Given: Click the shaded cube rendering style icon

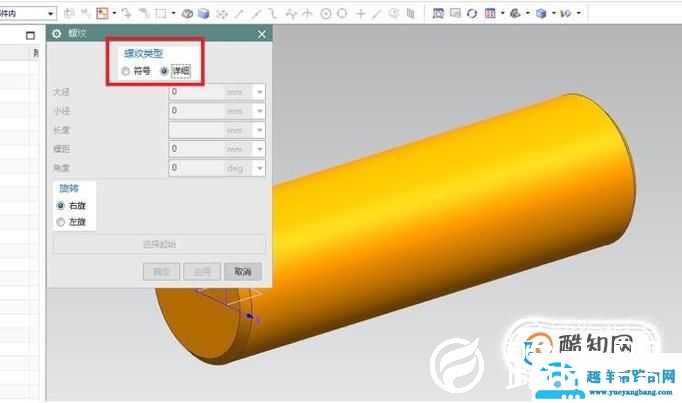Looking at the screenshot, I should [x=541, y=14].
